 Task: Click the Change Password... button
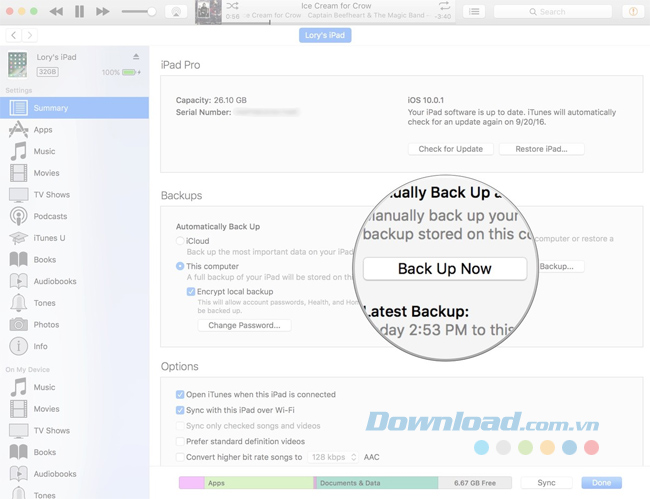[244, 325]
